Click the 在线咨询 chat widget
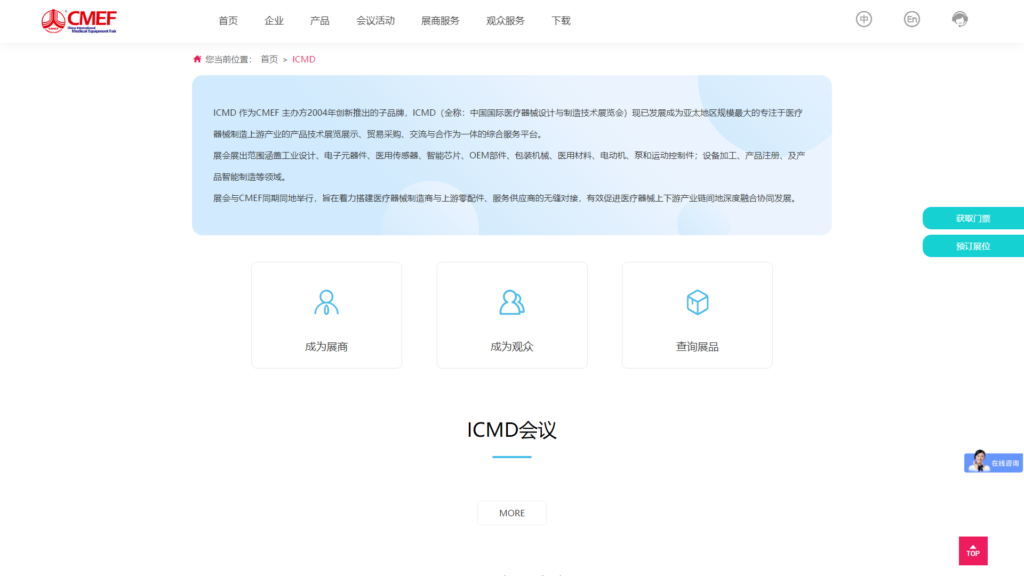 (993, 462)
